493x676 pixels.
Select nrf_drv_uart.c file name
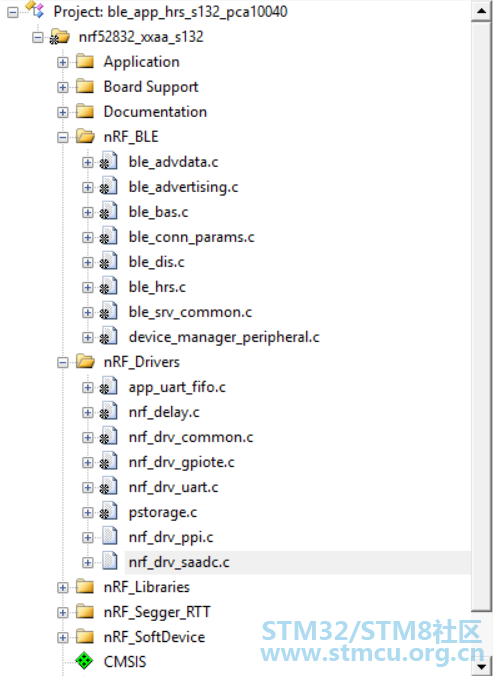[173, 487]
